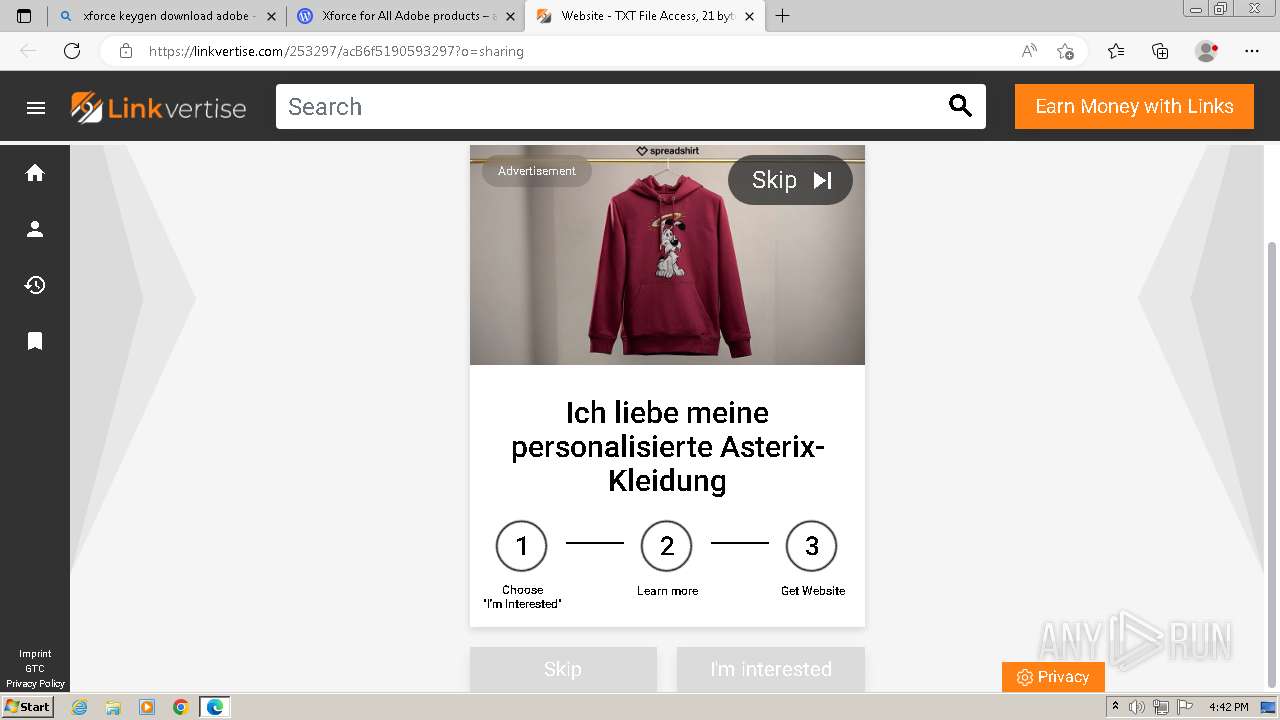This screenshot has width=1280, height=720.
Task: Show hidden system tray icons
Action: coord(1116,707)
